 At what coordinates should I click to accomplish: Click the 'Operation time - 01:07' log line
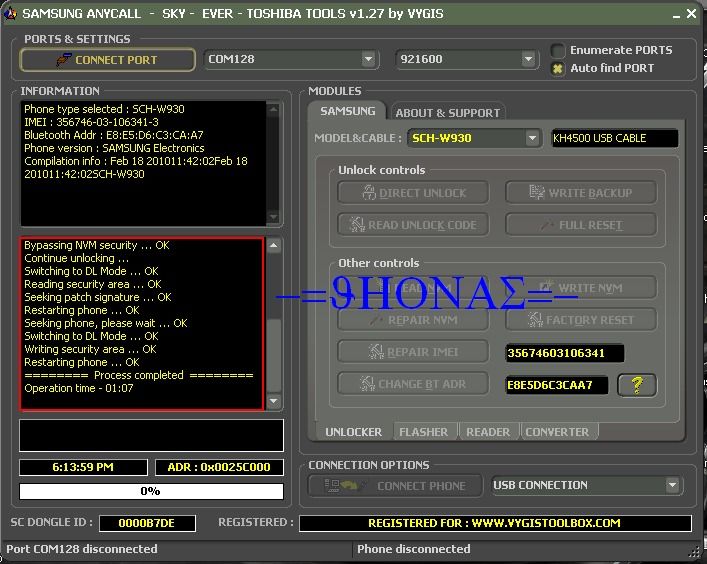[x=78, y=388]
